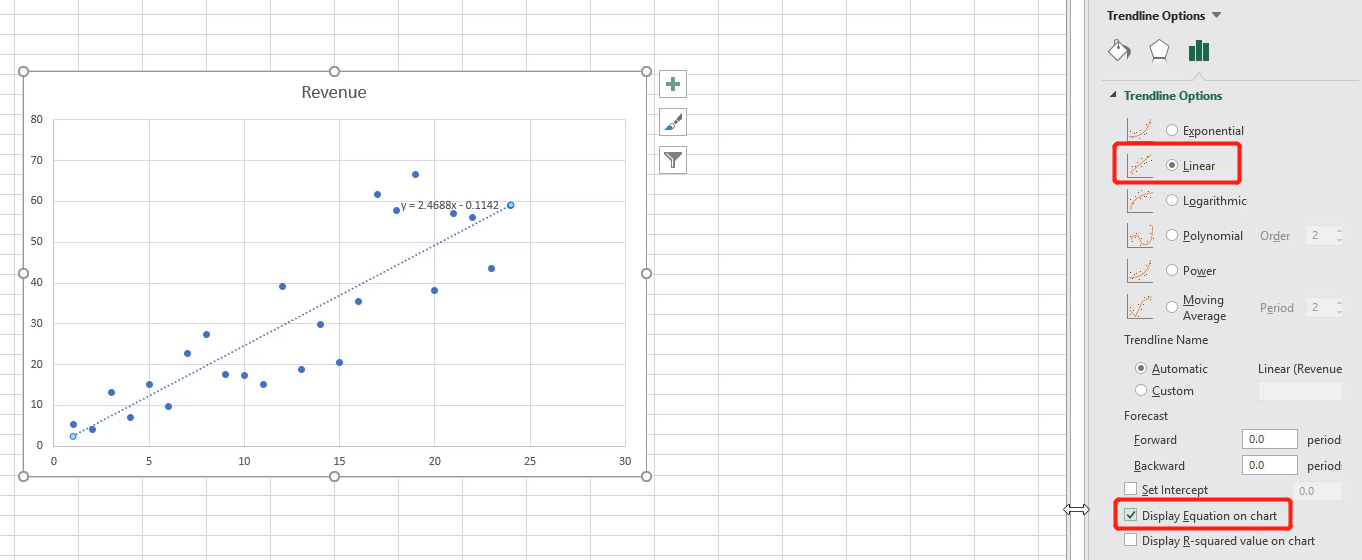Select the Linear radio button
The height and width of the screenshot is (560, 1362).
pyautogui.click(x=1172, y=165)
